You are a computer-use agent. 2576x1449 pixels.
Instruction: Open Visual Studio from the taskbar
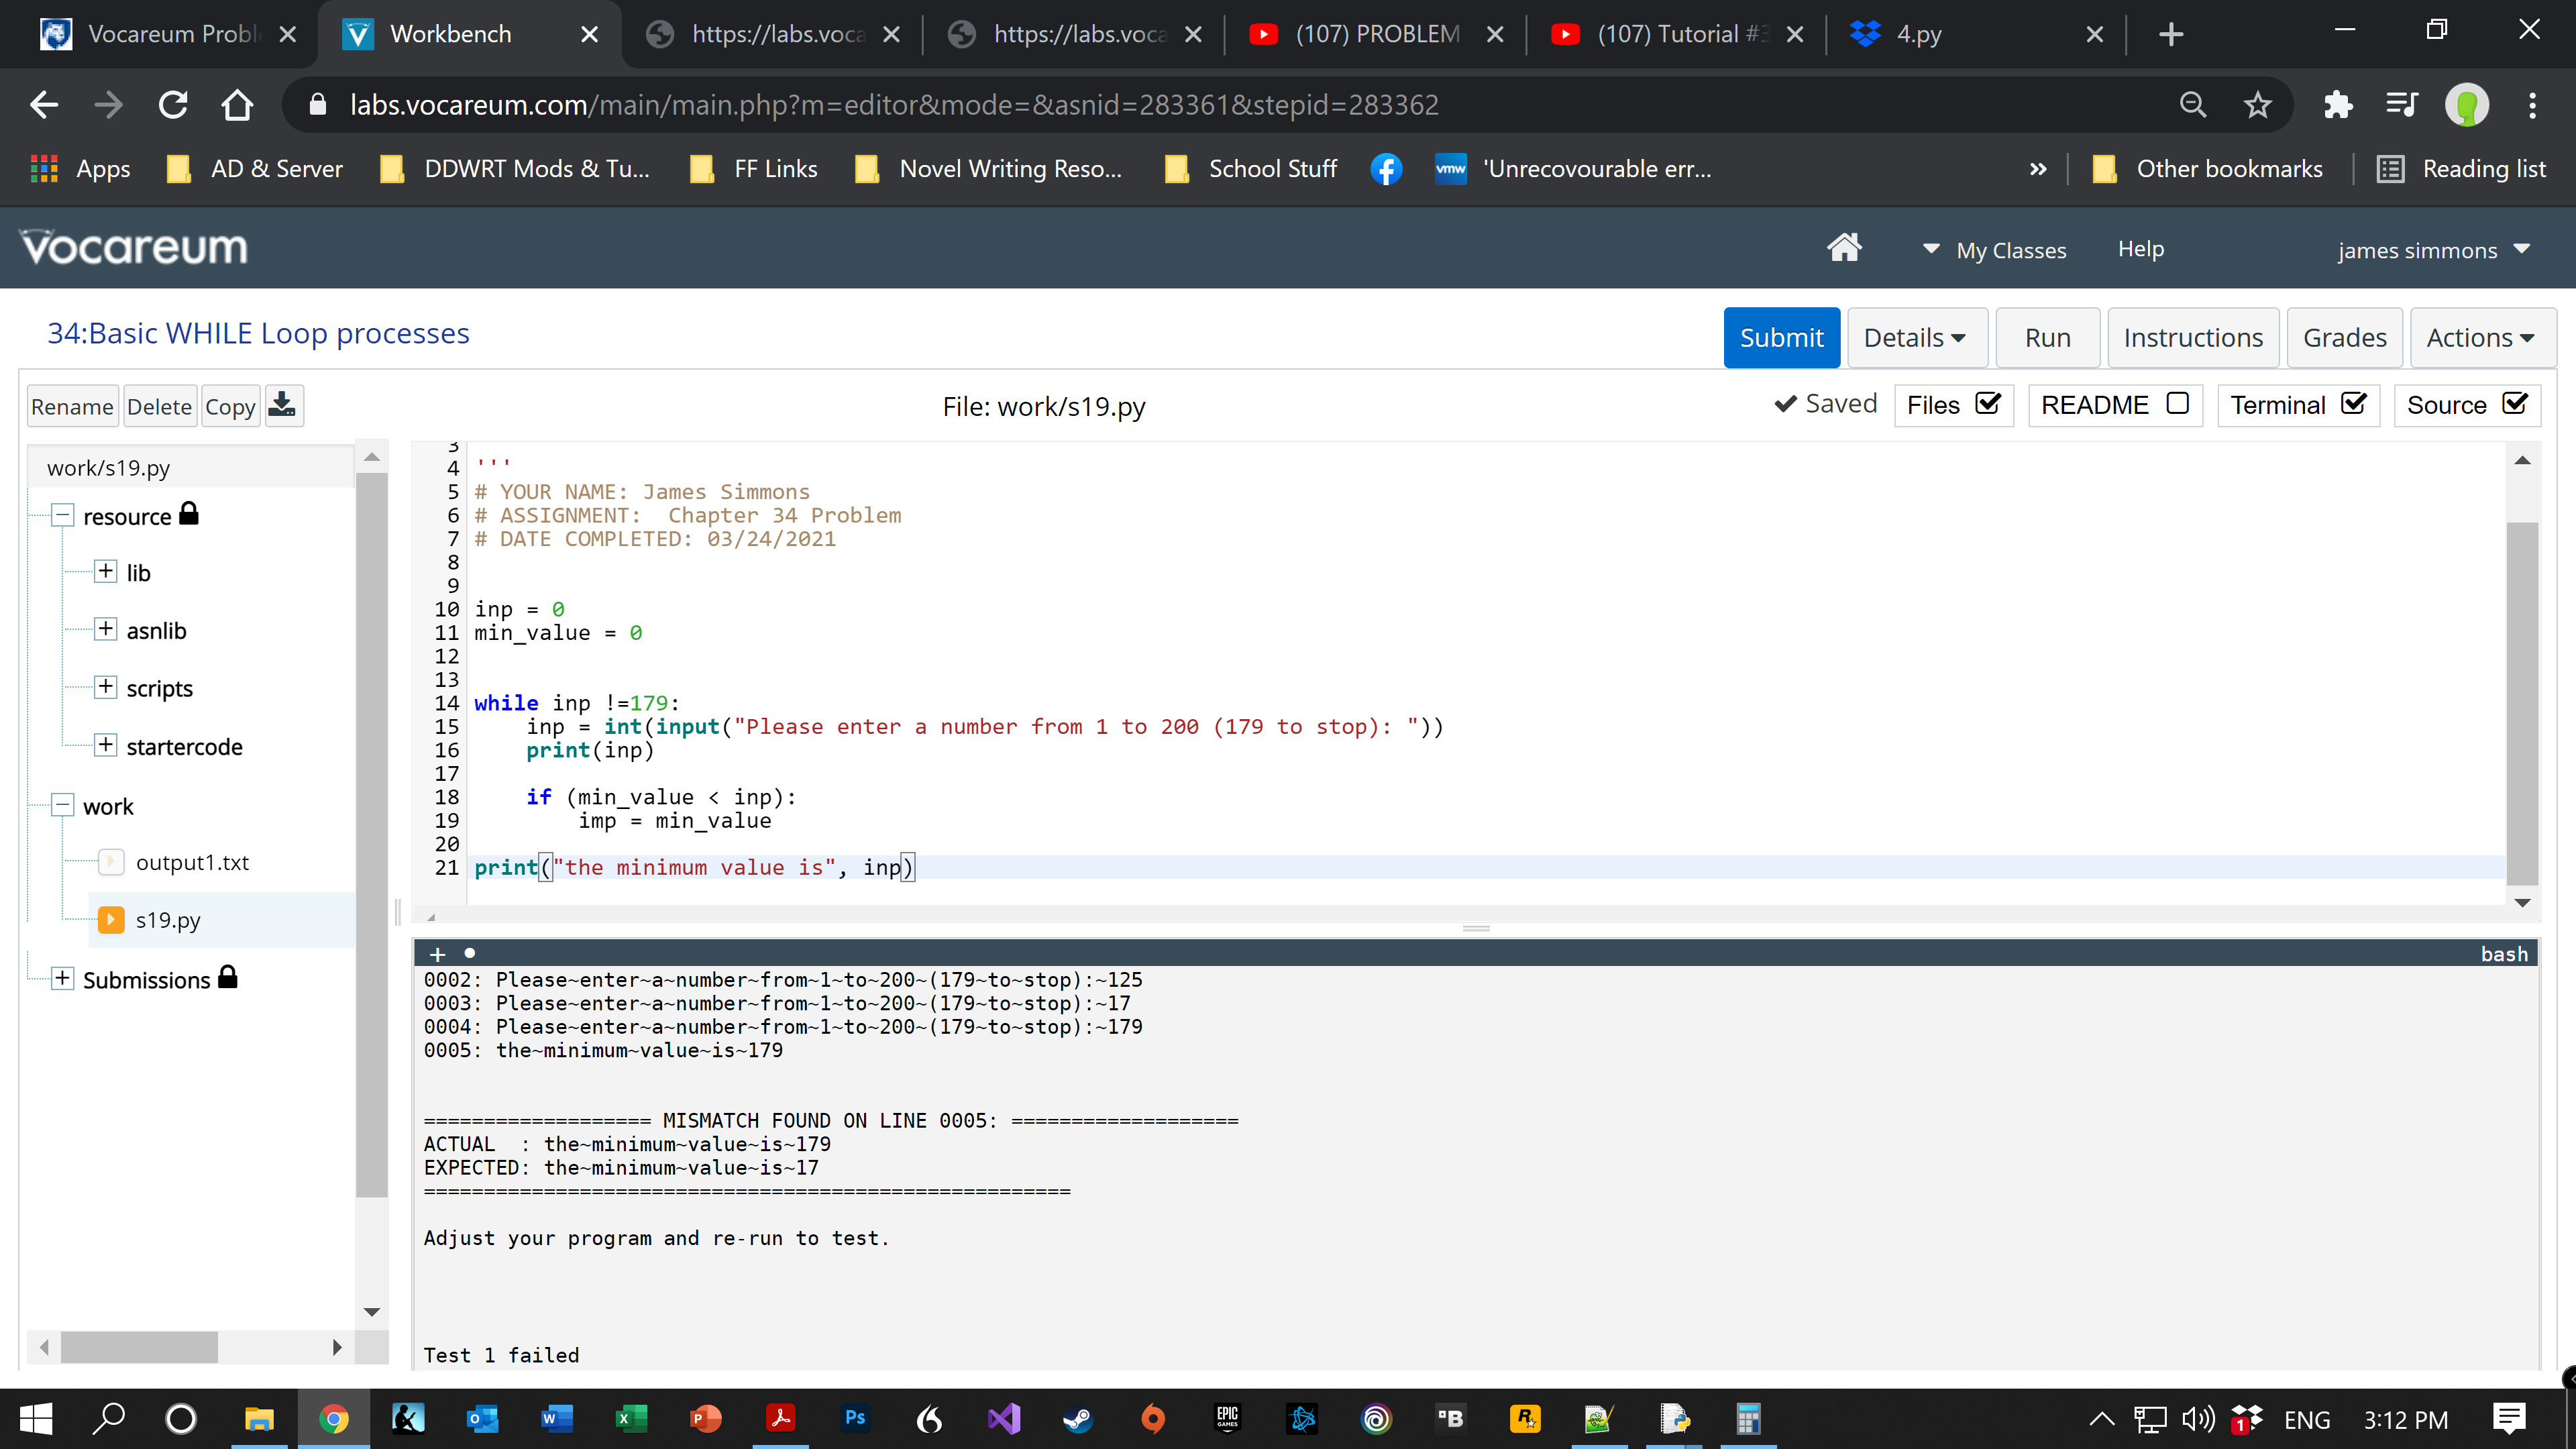point(1004,1418)
